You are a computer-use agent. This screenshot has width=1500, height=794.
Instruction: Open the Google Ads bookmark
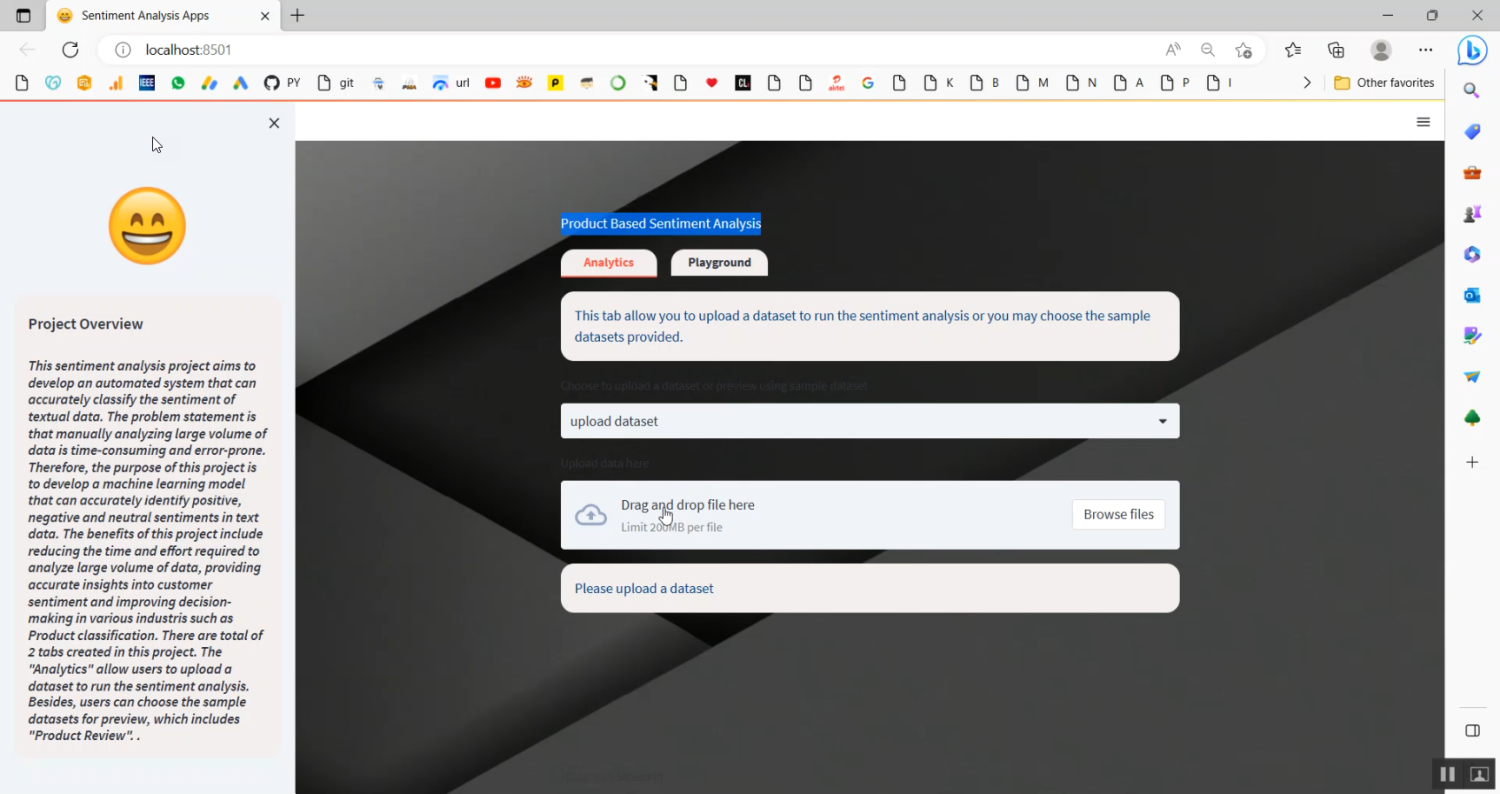click(240, 83)
